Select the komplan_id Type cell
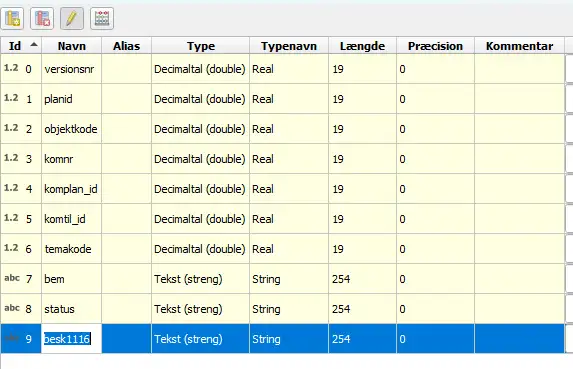Image resolution: width=573 pixels, height=369 pixels. (200, 189)
